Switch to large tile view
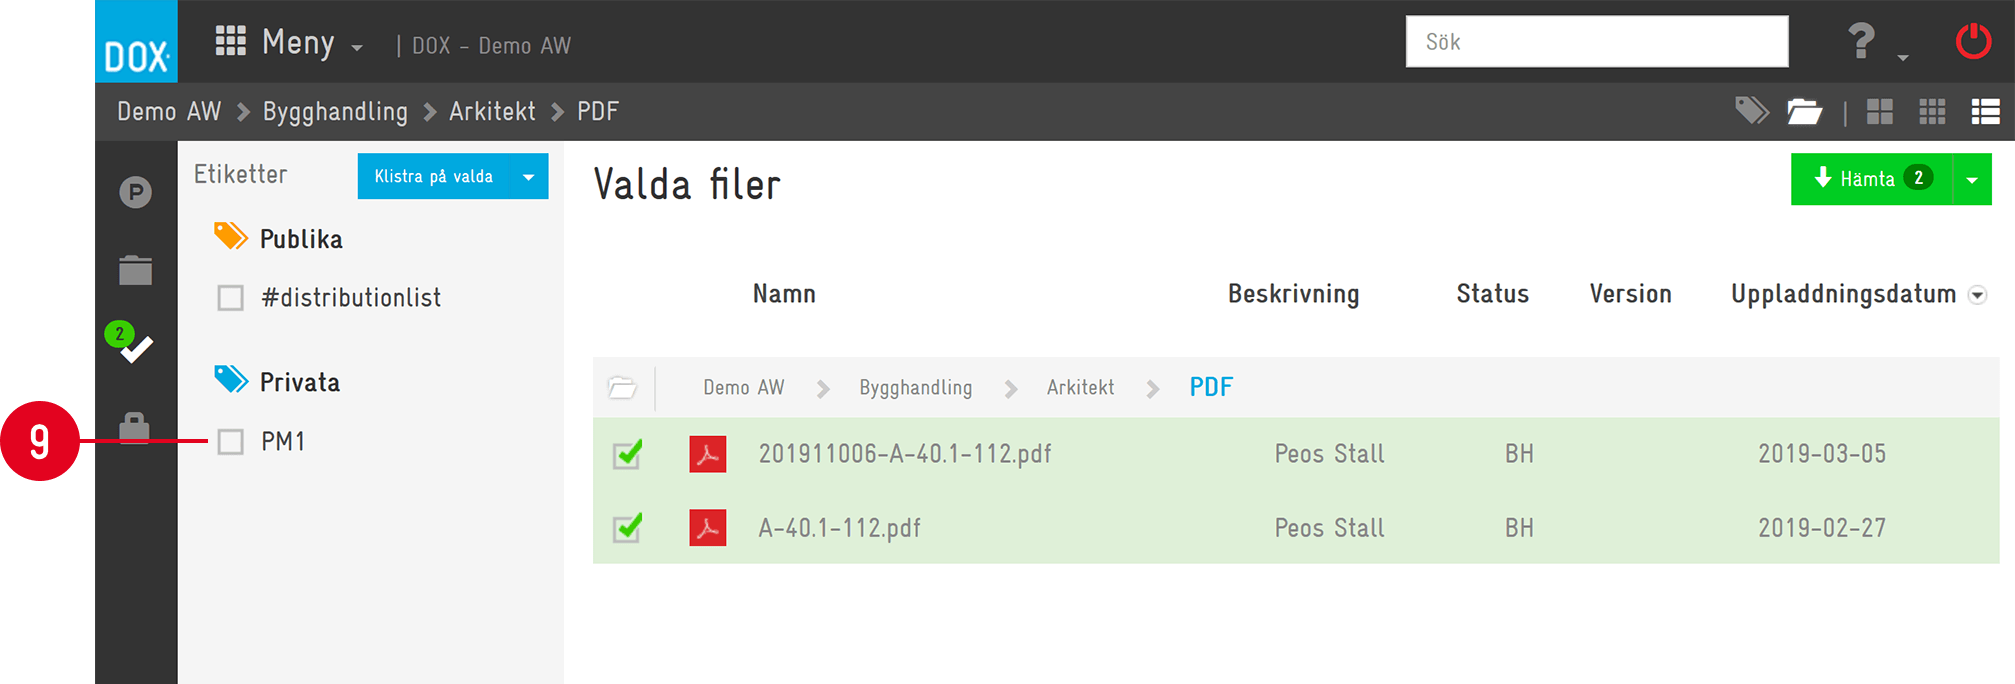 [x=1880, y=112]
